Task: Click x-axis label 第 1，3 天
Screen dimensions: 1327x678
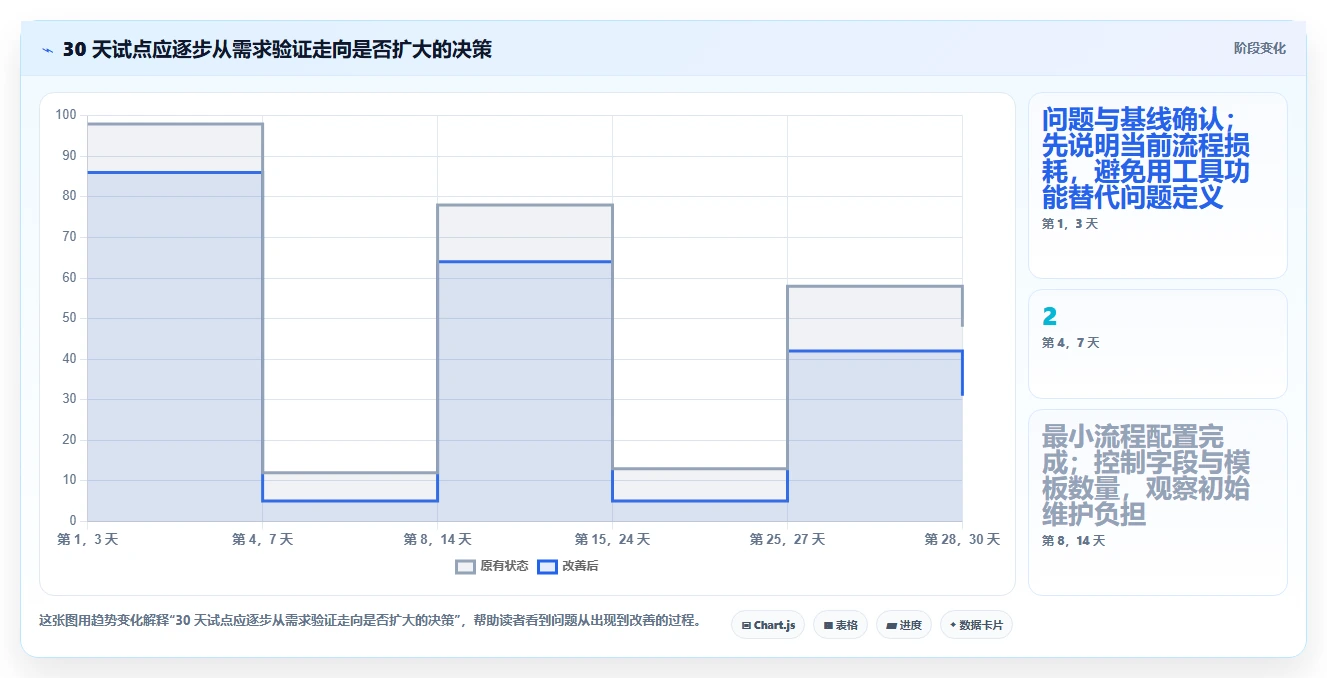Action: [88, 539]
